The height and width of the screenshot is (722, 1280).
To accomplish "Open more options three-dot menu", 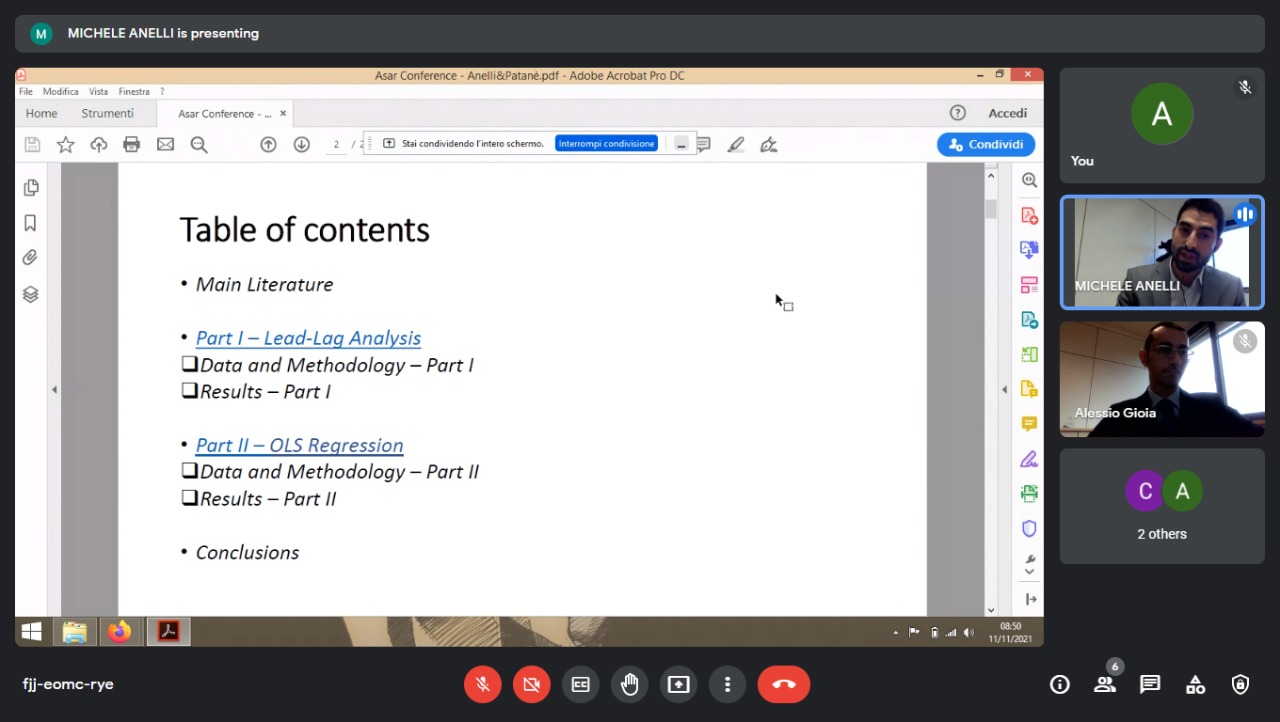I will (727, 685).
